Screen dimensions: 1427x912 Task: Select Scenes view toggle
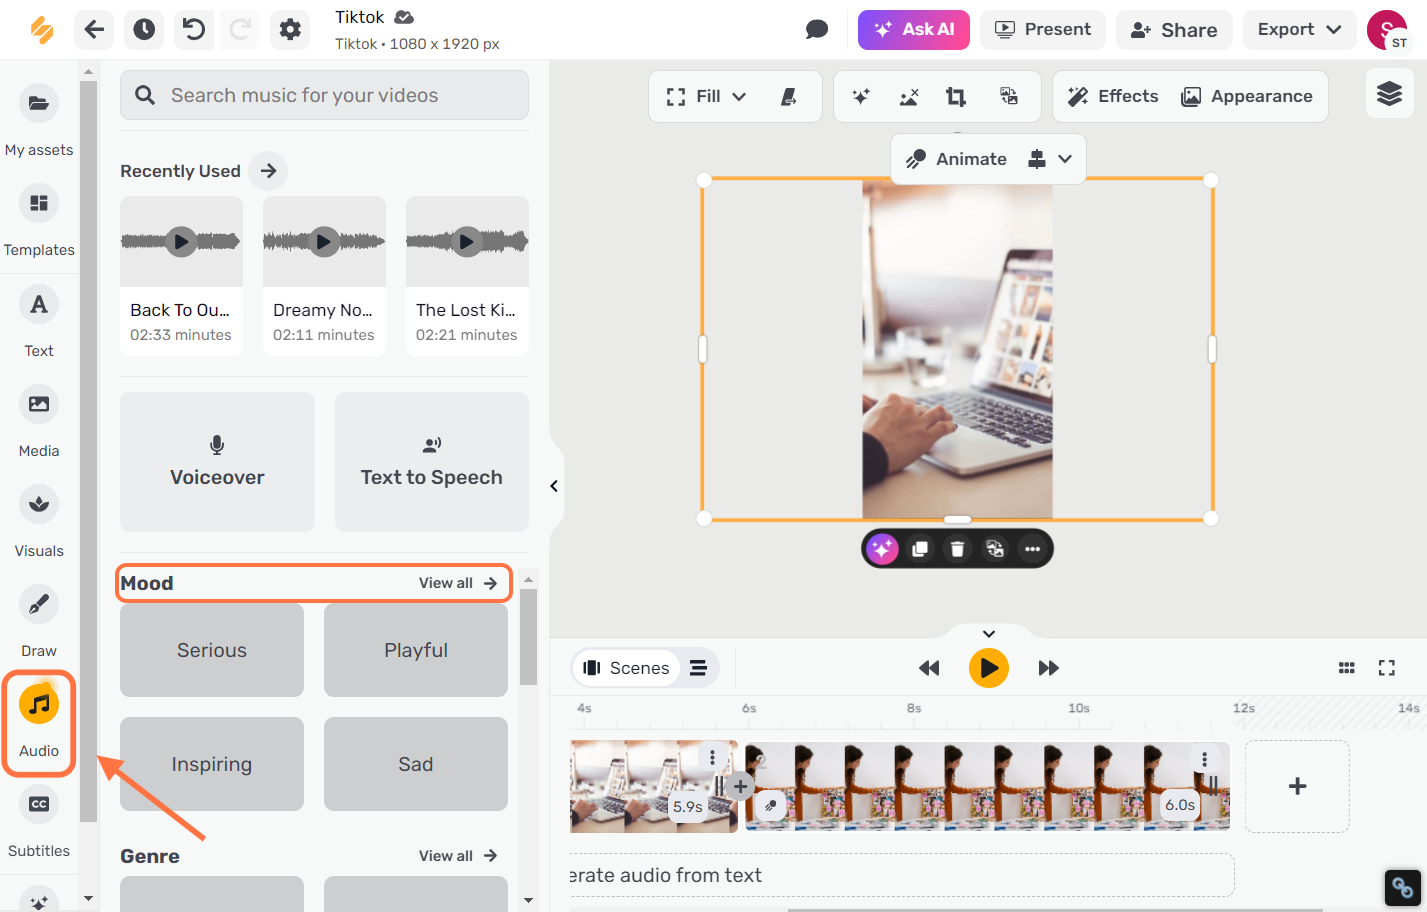[x=626, y=668]
